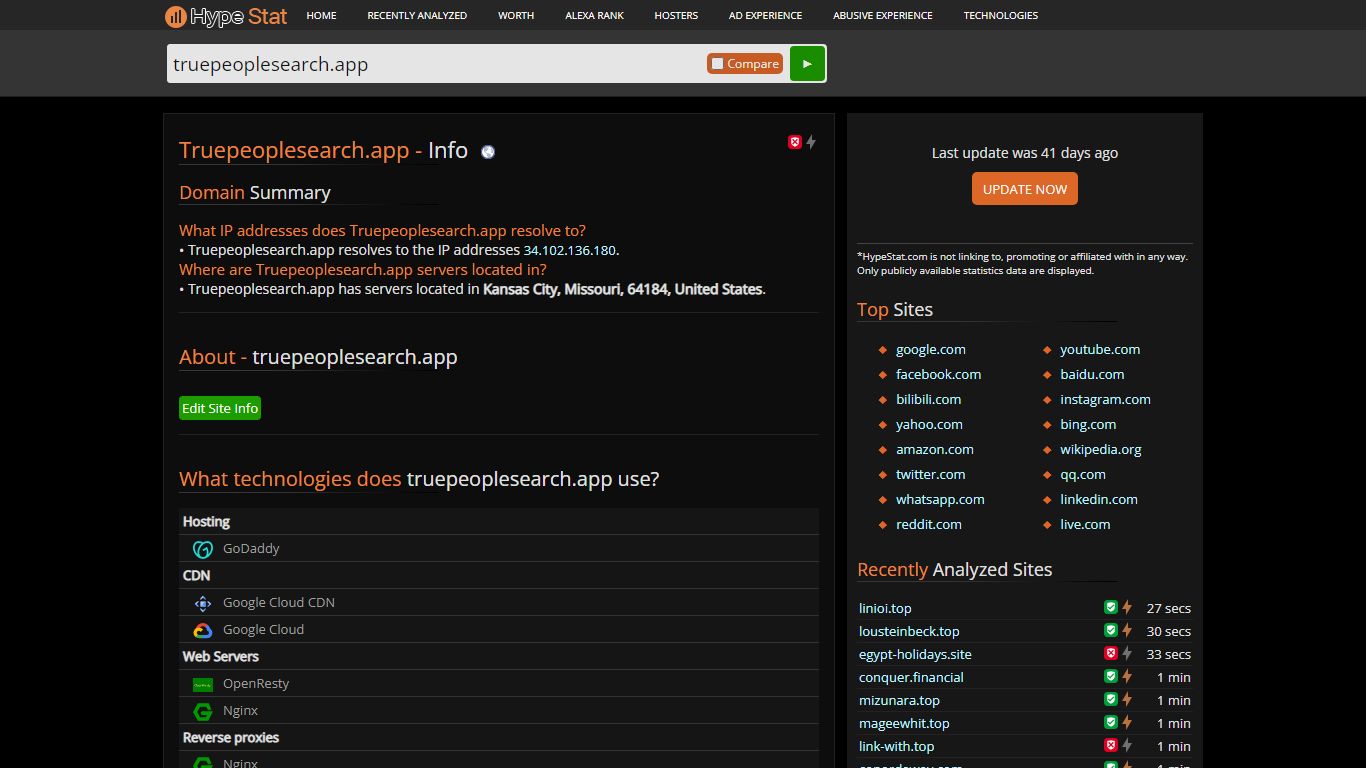Open yahoo.com in Top Sites
This screenshot has height=768, width=1366.
click(x=929, y=425)
